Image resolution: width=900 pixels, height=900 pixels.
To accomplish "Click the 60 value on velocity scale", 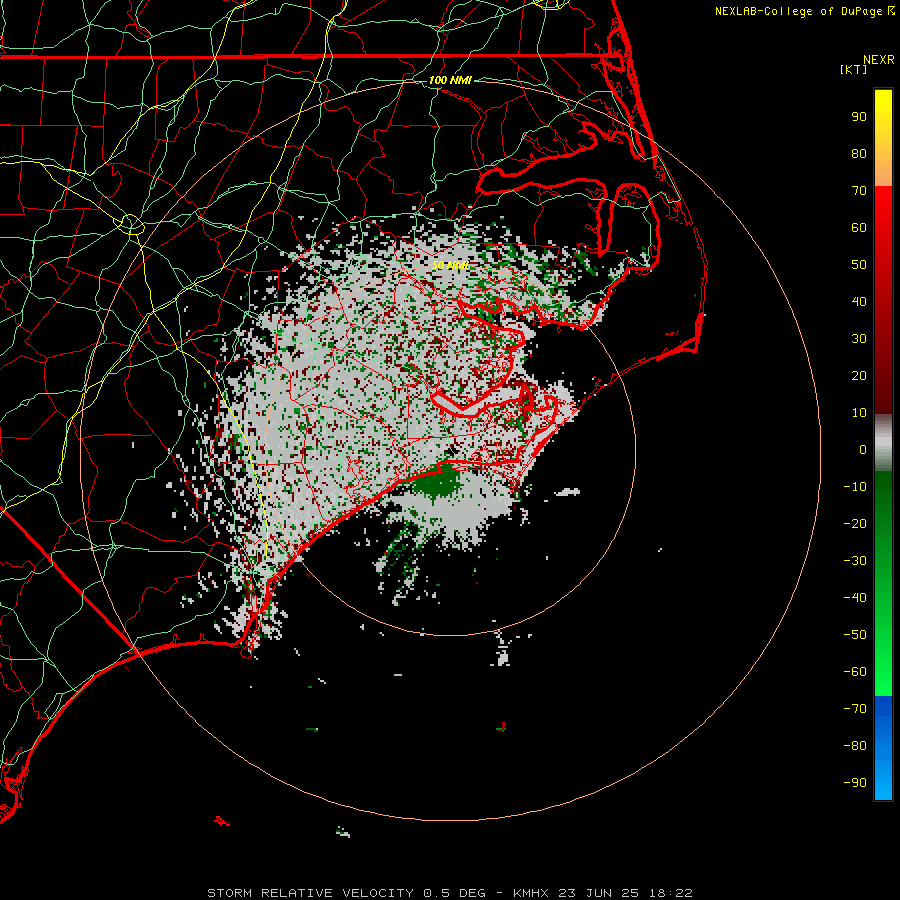I will coord(859,228).
